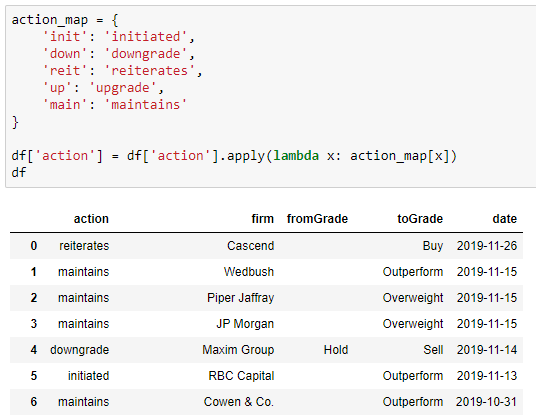This screenshot has width=536, height=416.
Task: Click the date cell 2019-11-26
Action: pos(487,246)
